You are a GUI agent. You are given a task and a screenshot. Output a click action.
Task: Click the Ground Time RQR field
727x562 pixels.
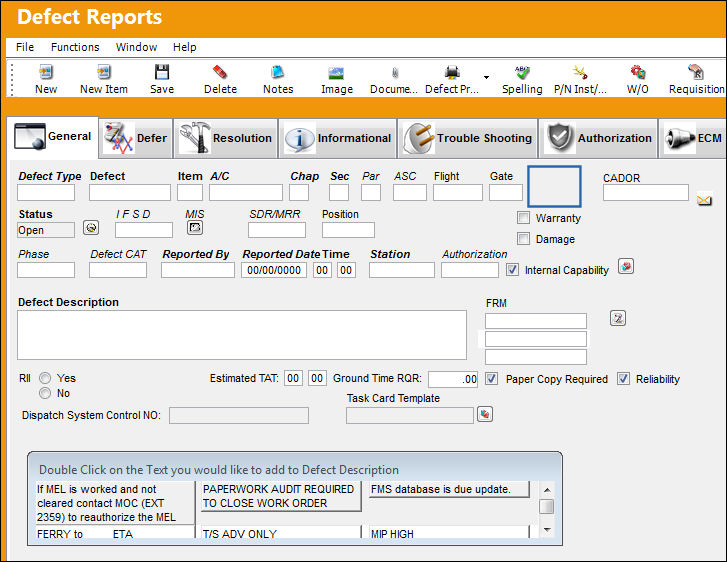[x=453, y=379]
